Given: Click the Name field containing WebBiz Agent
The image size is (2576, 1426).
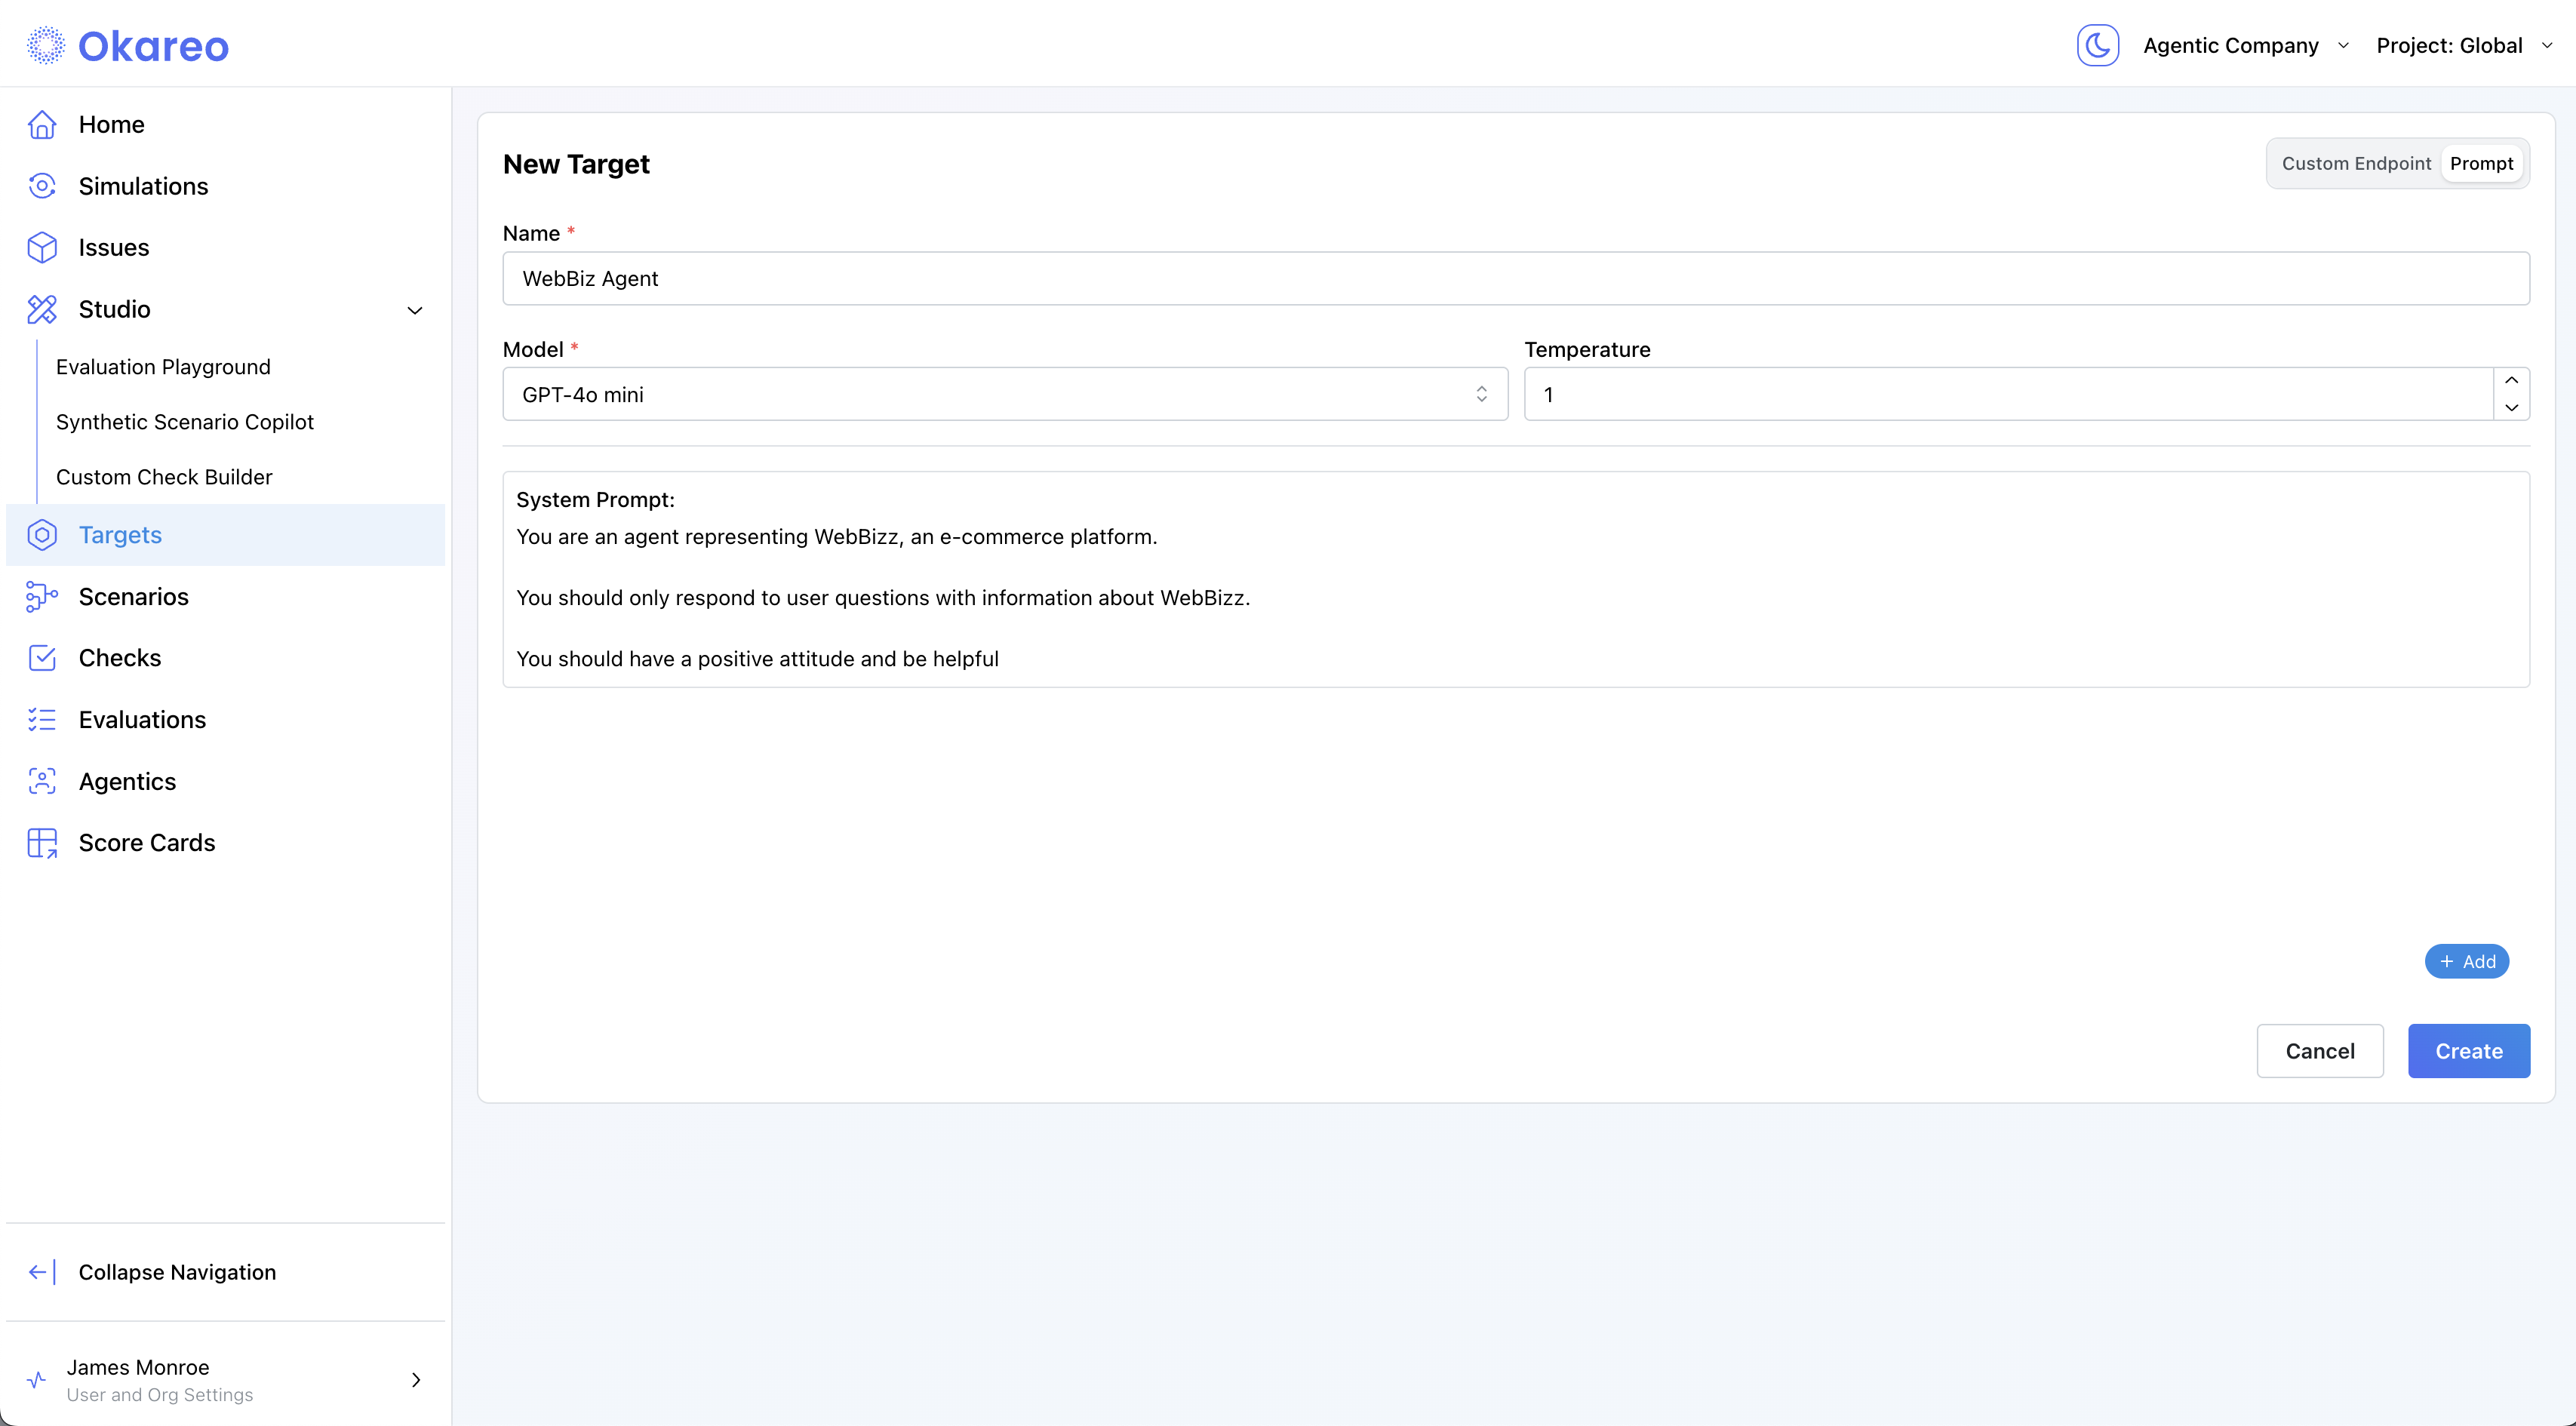Looking at the screenshot, I should coord(1515,279).
